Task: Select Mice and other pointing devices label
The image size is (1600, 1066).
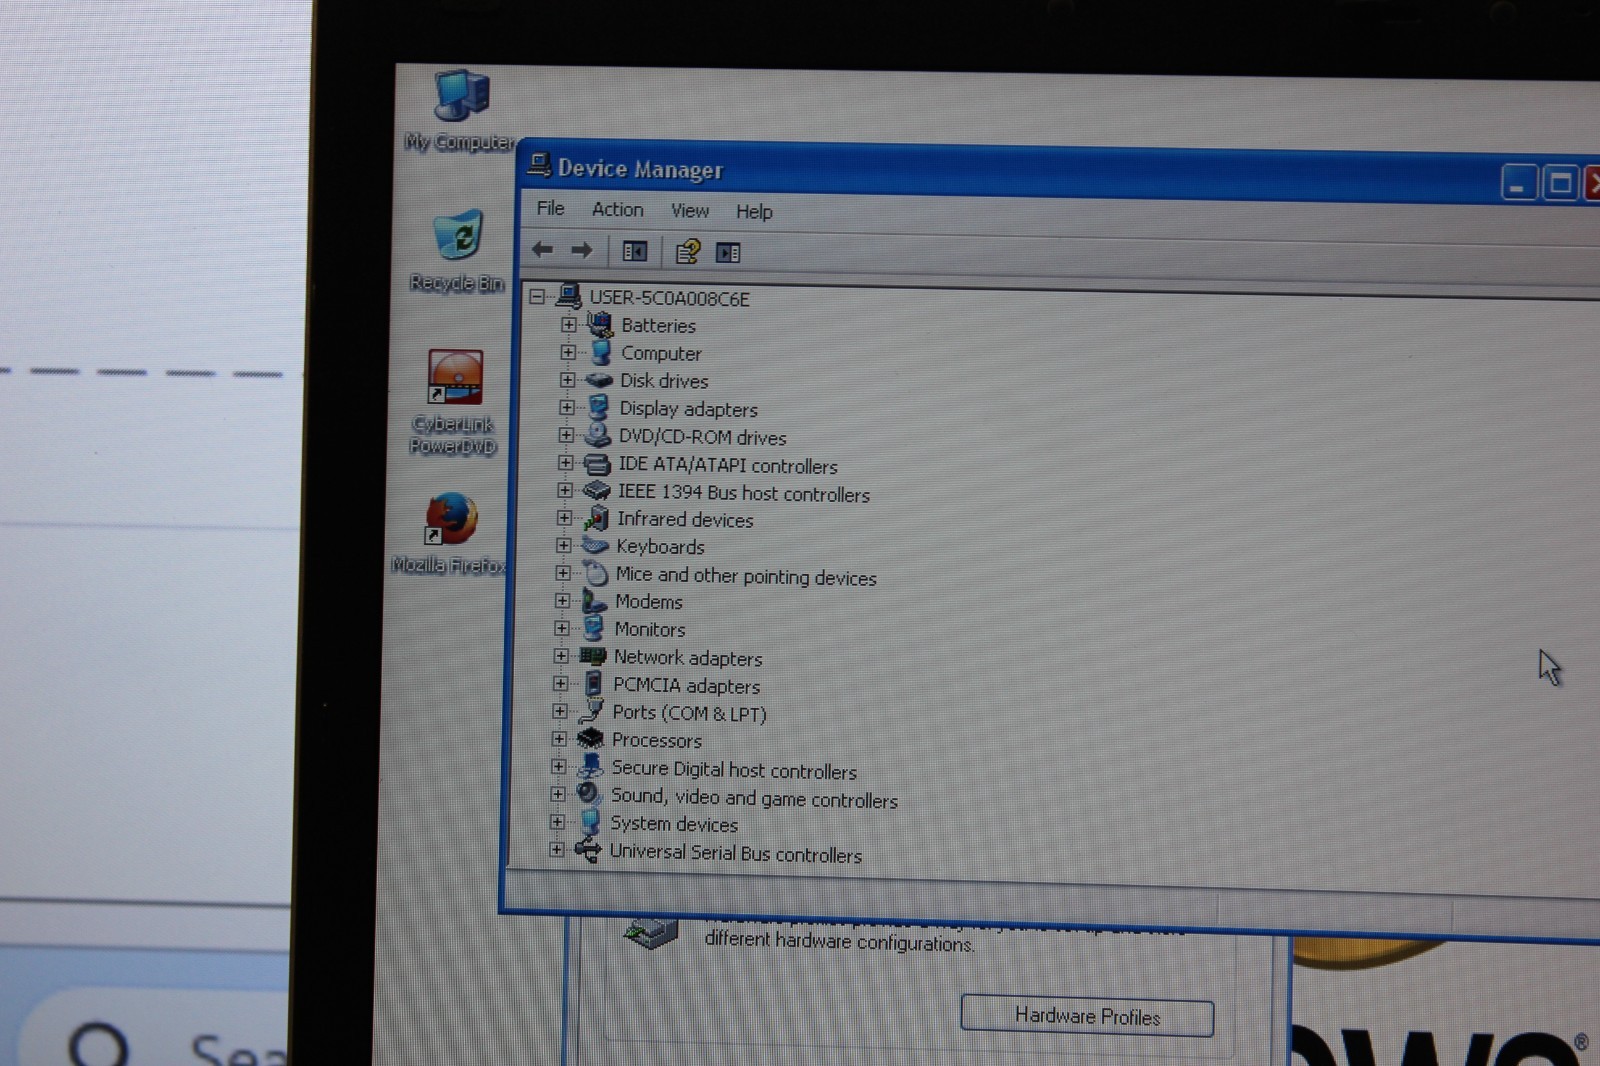Action: [x=746, y=576]
